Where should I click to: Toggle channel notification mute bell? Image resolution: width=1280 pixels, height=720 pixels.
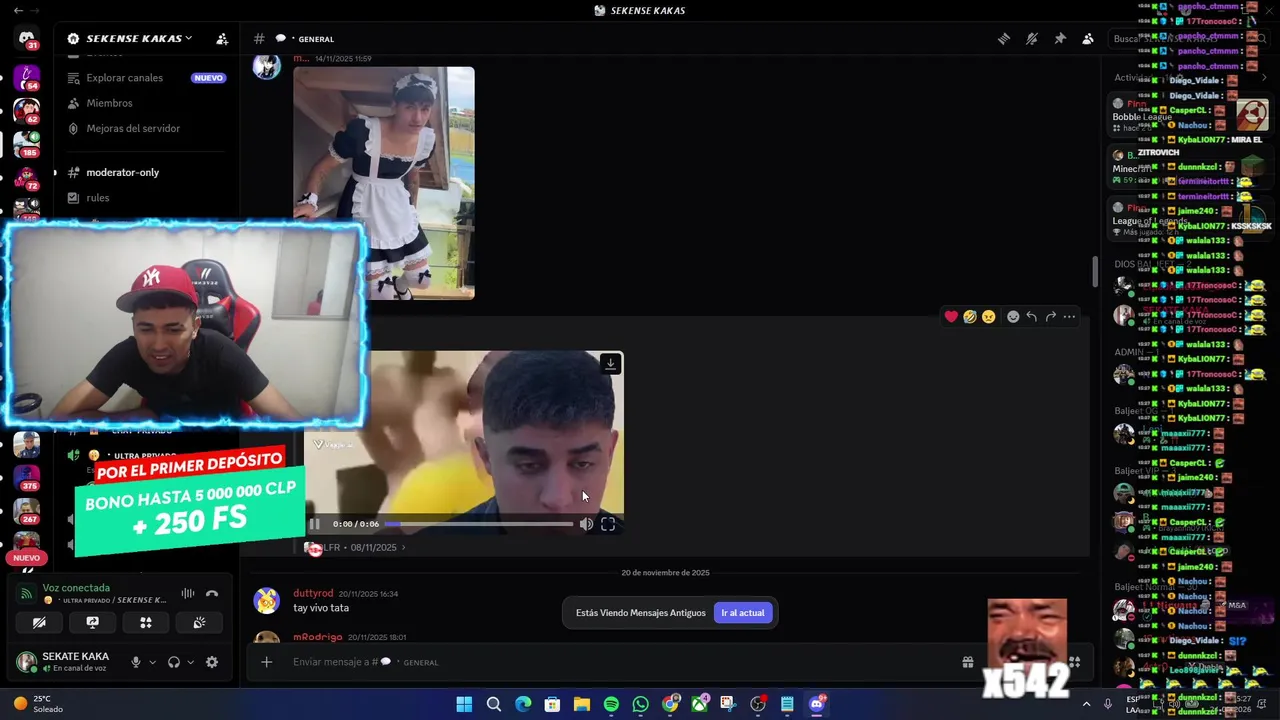point(1032,39)
